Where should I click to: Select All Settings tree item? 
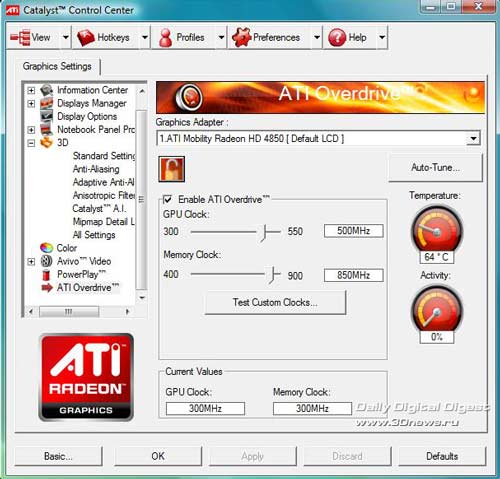[x=94, y=235]
